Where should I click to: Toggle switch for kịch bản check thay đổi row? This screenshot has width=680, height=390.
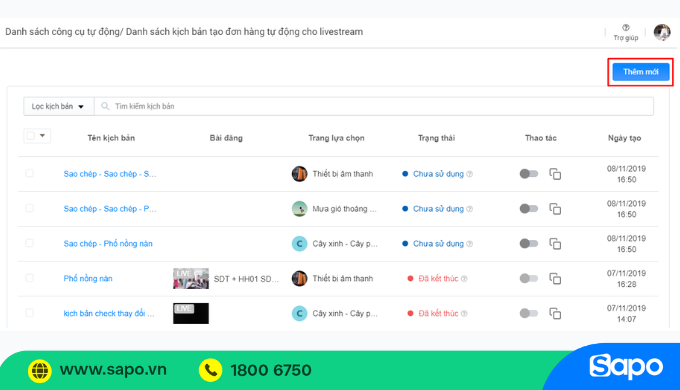529,313
